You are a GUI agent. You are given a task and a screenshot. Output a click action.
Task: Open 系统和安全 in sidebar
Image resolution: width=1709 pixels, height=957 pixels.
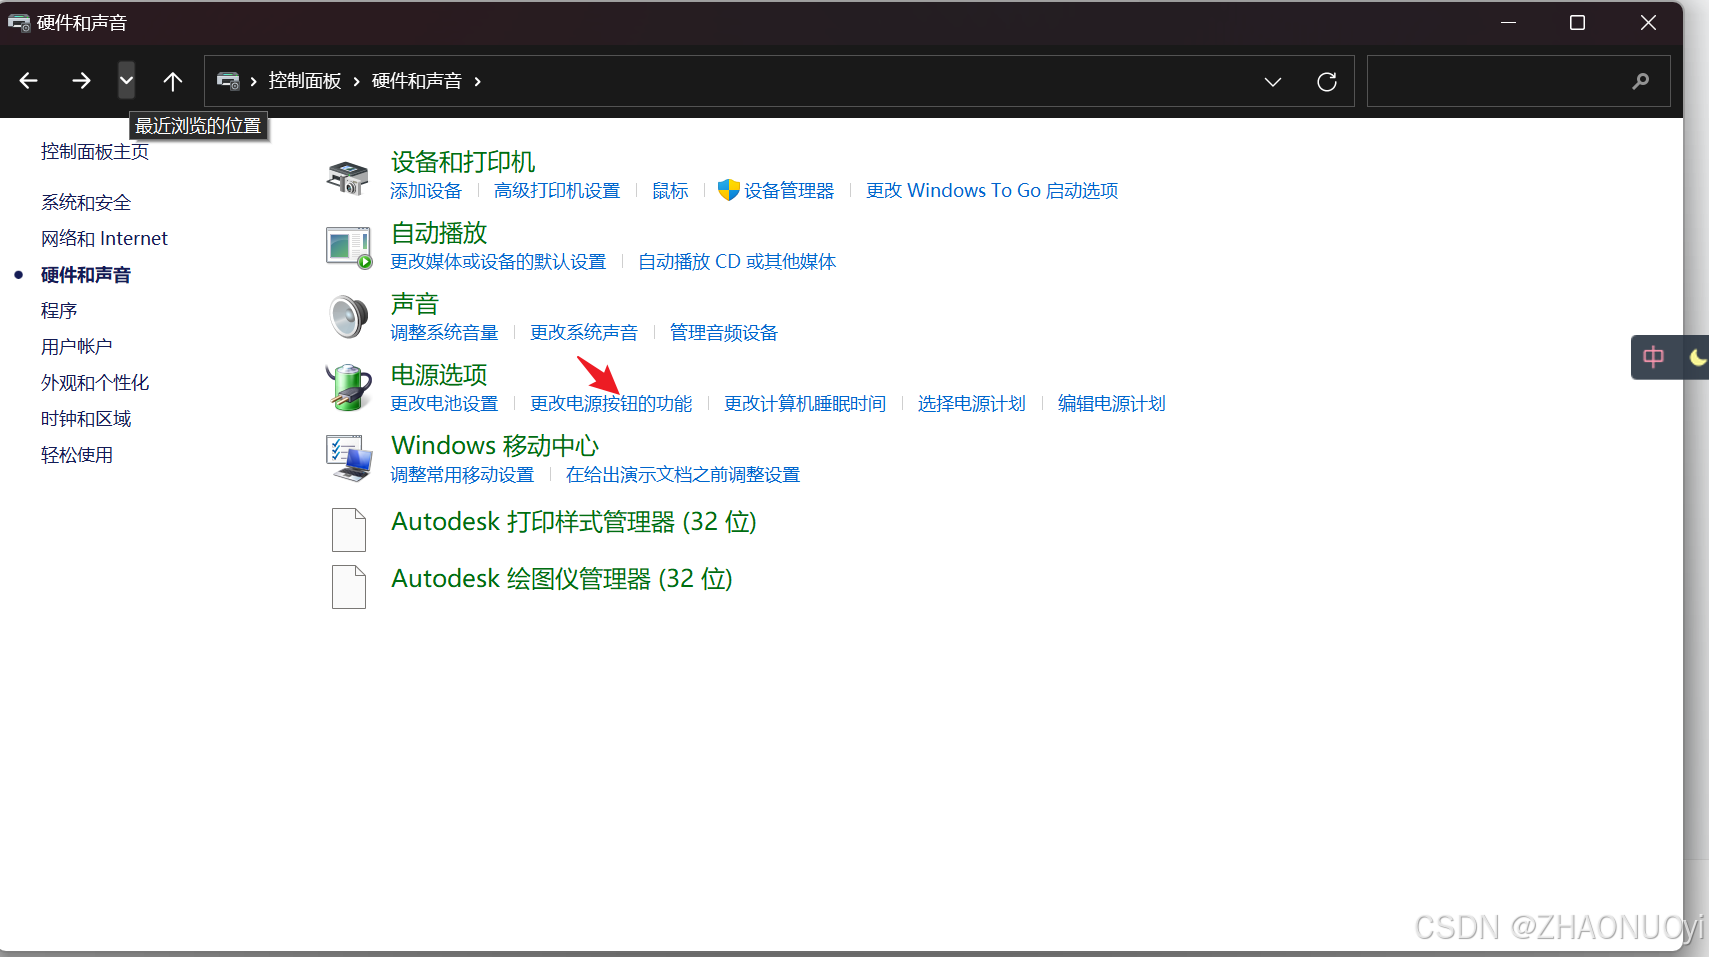86,203
